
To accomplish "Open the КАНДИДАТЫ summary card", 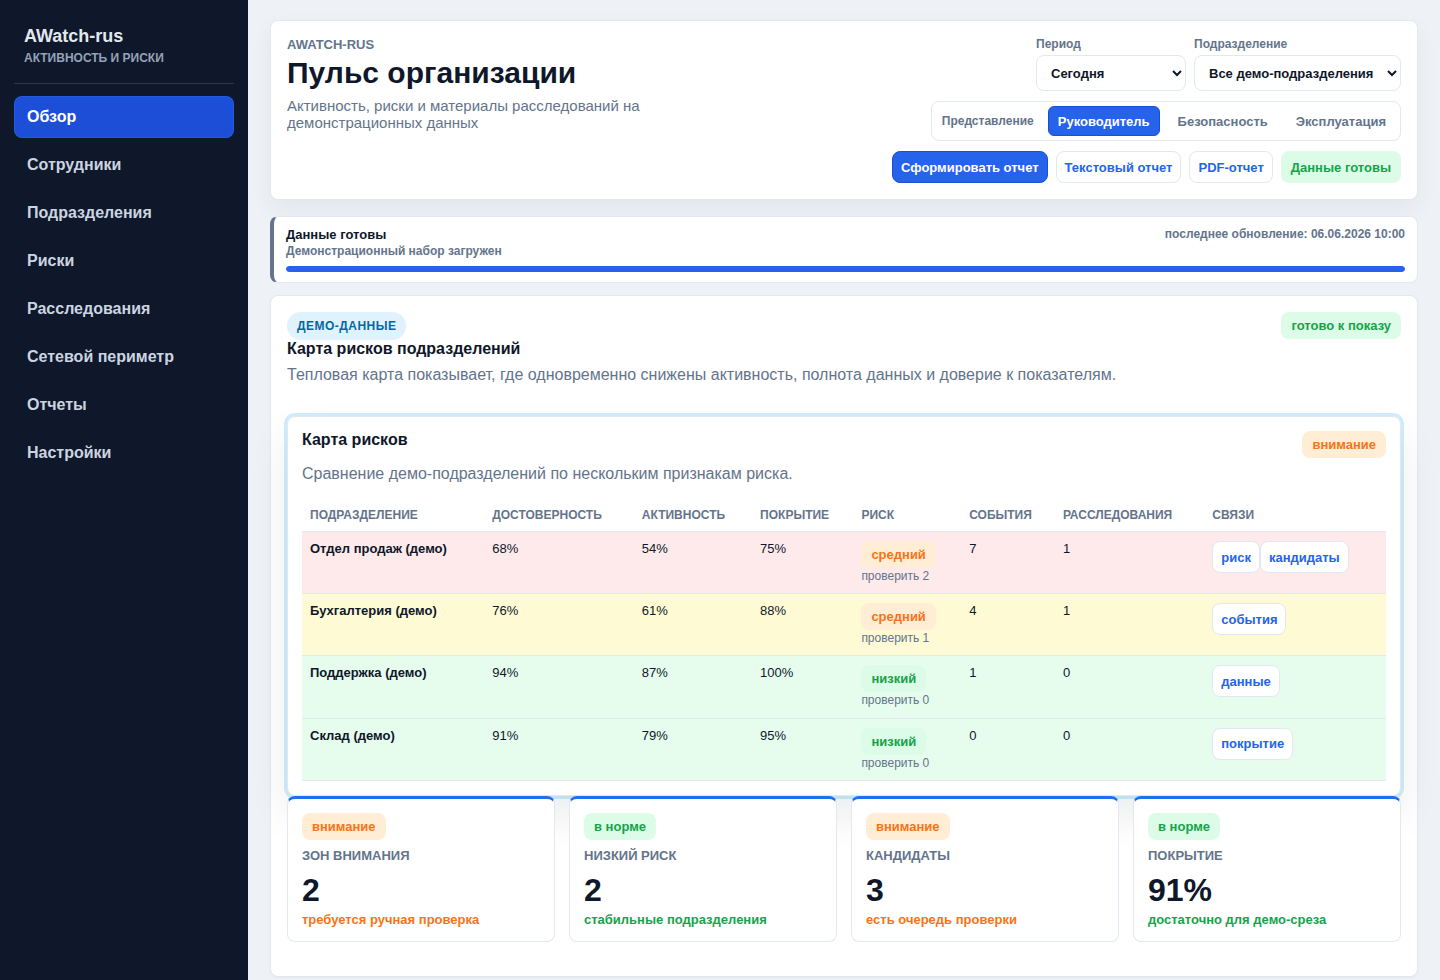I will [985, 869].
